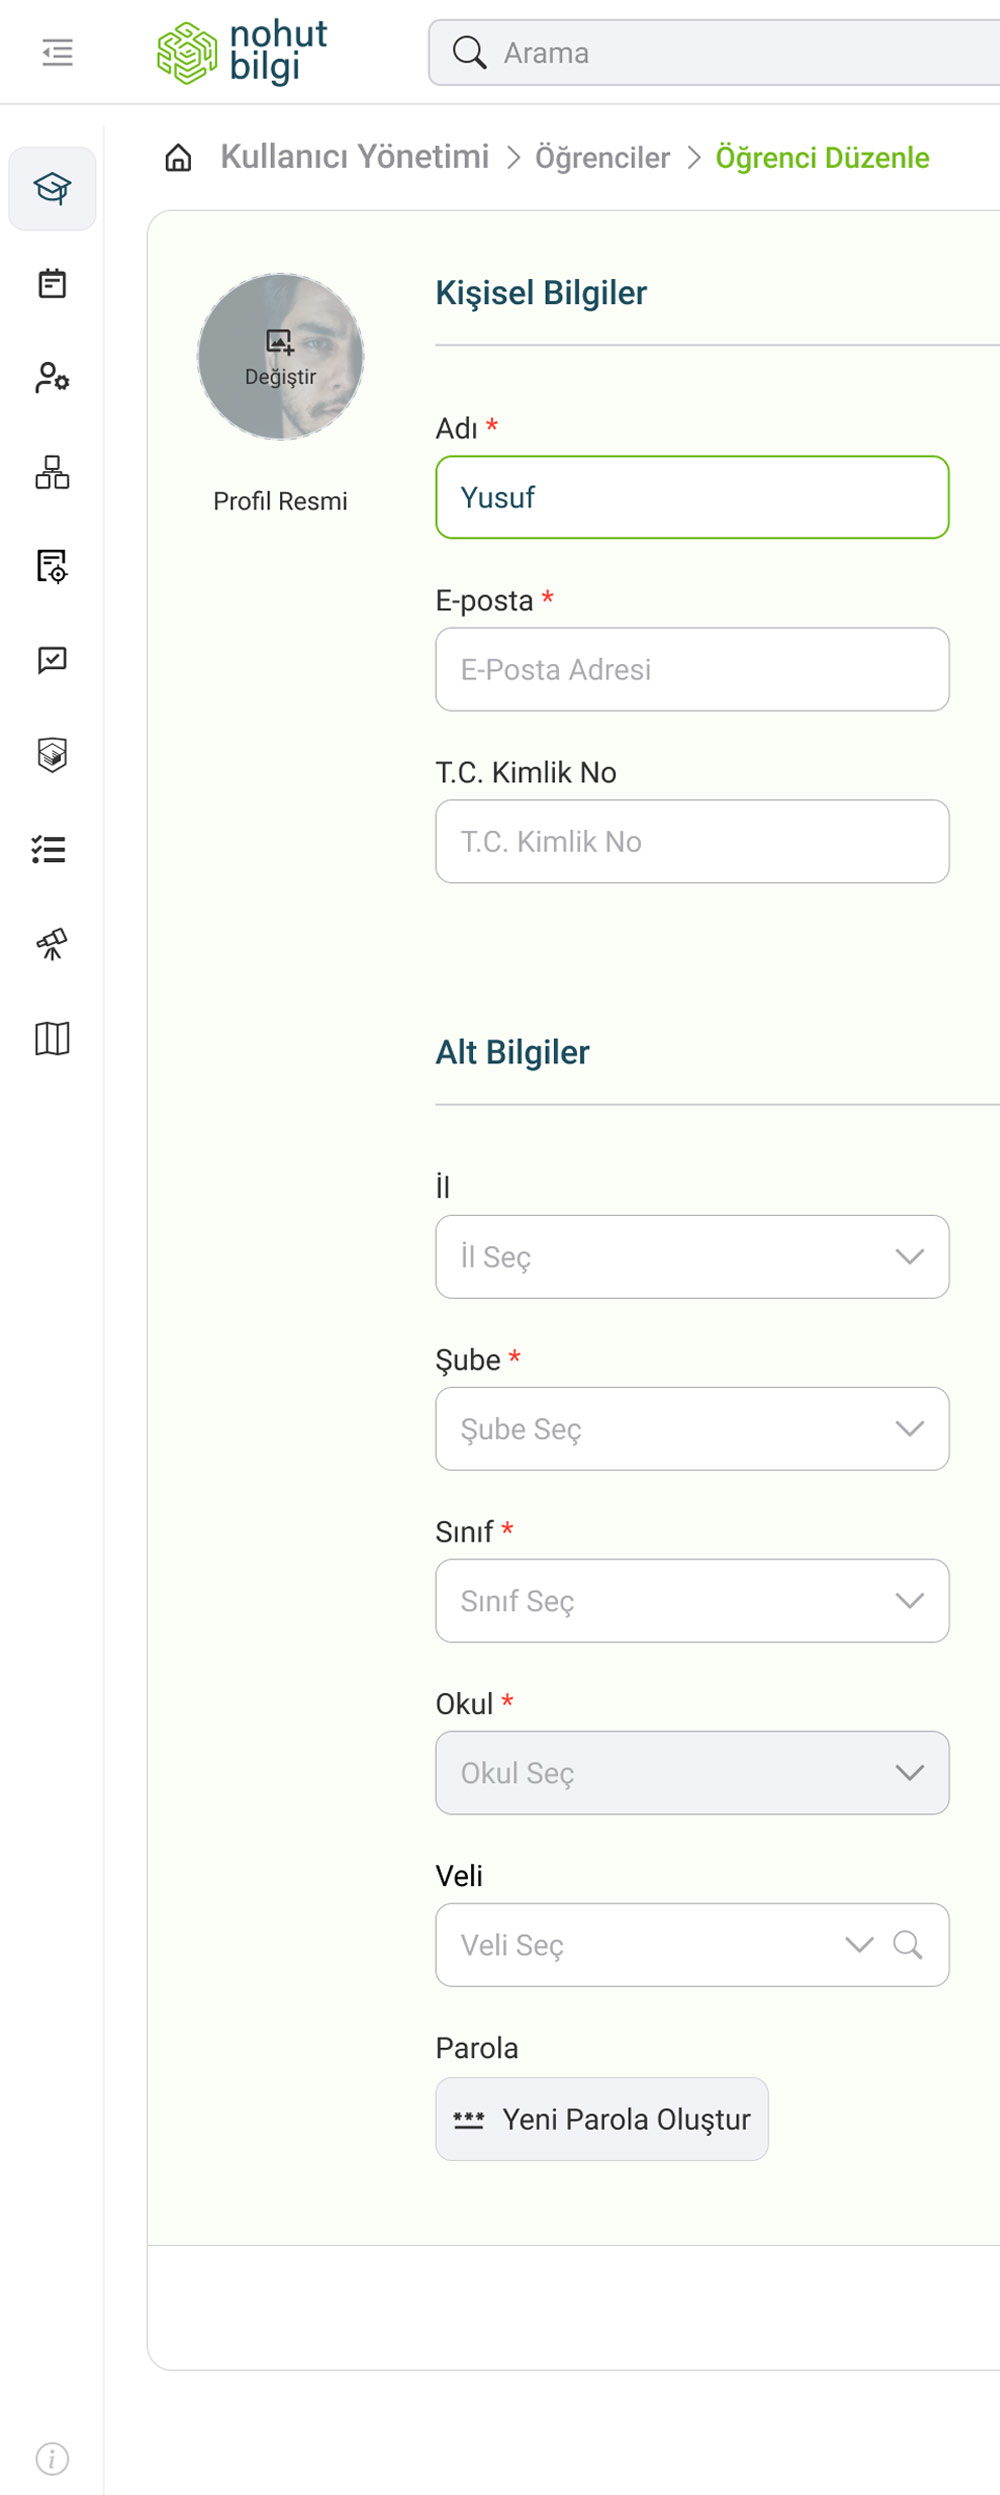
Task: Open the approved message icon
Action: click(x=52, y=660)
